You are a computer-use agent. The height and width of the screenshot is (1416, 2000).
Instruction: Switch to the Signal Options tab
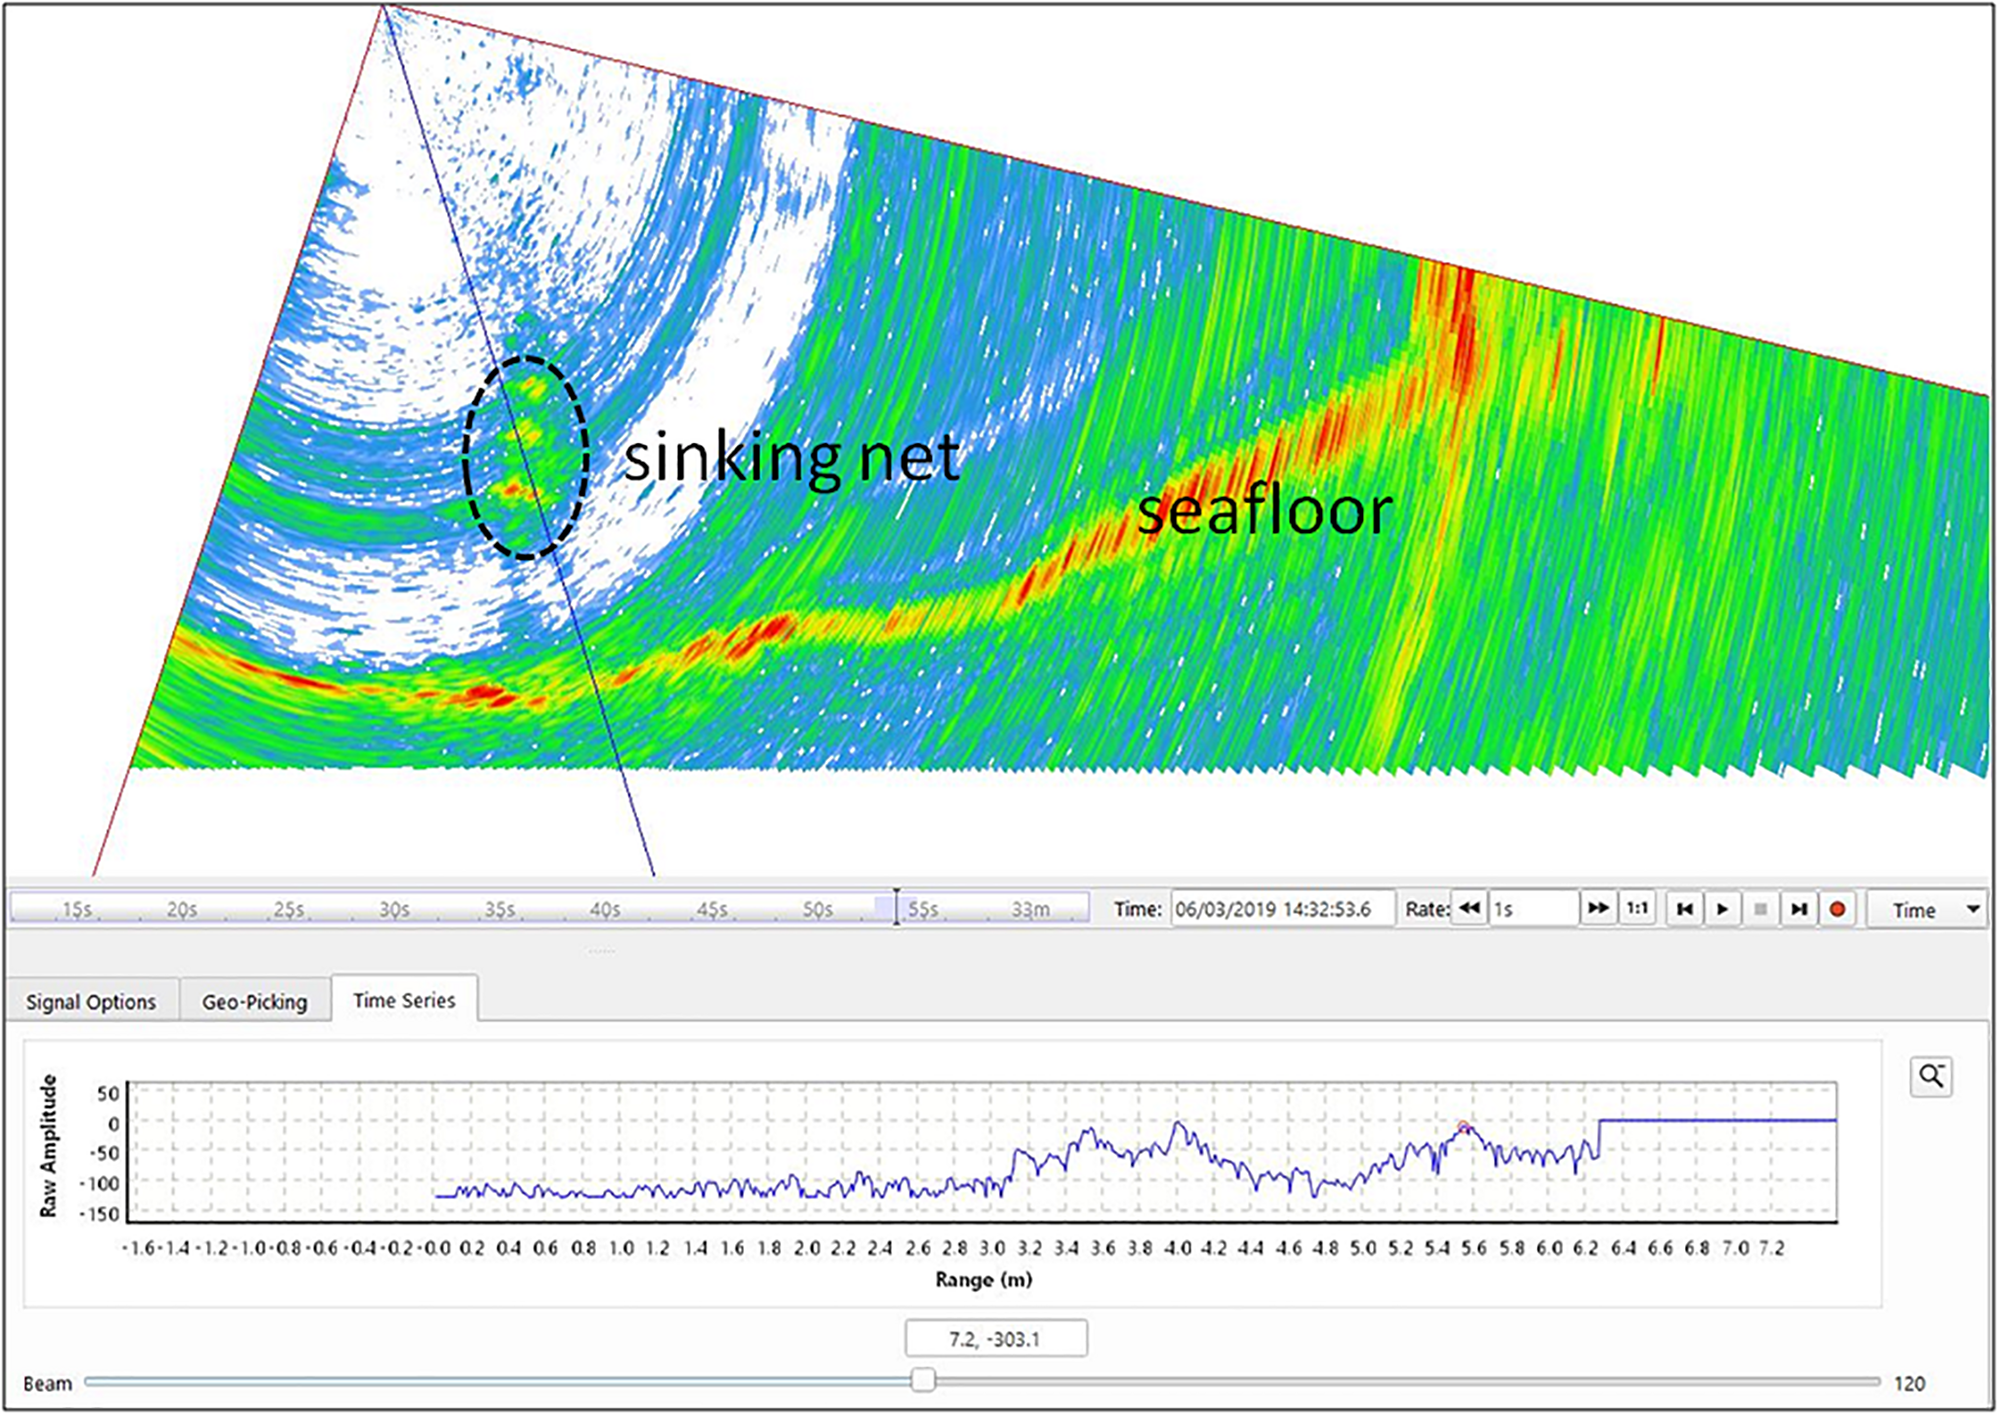[91, 1000]
